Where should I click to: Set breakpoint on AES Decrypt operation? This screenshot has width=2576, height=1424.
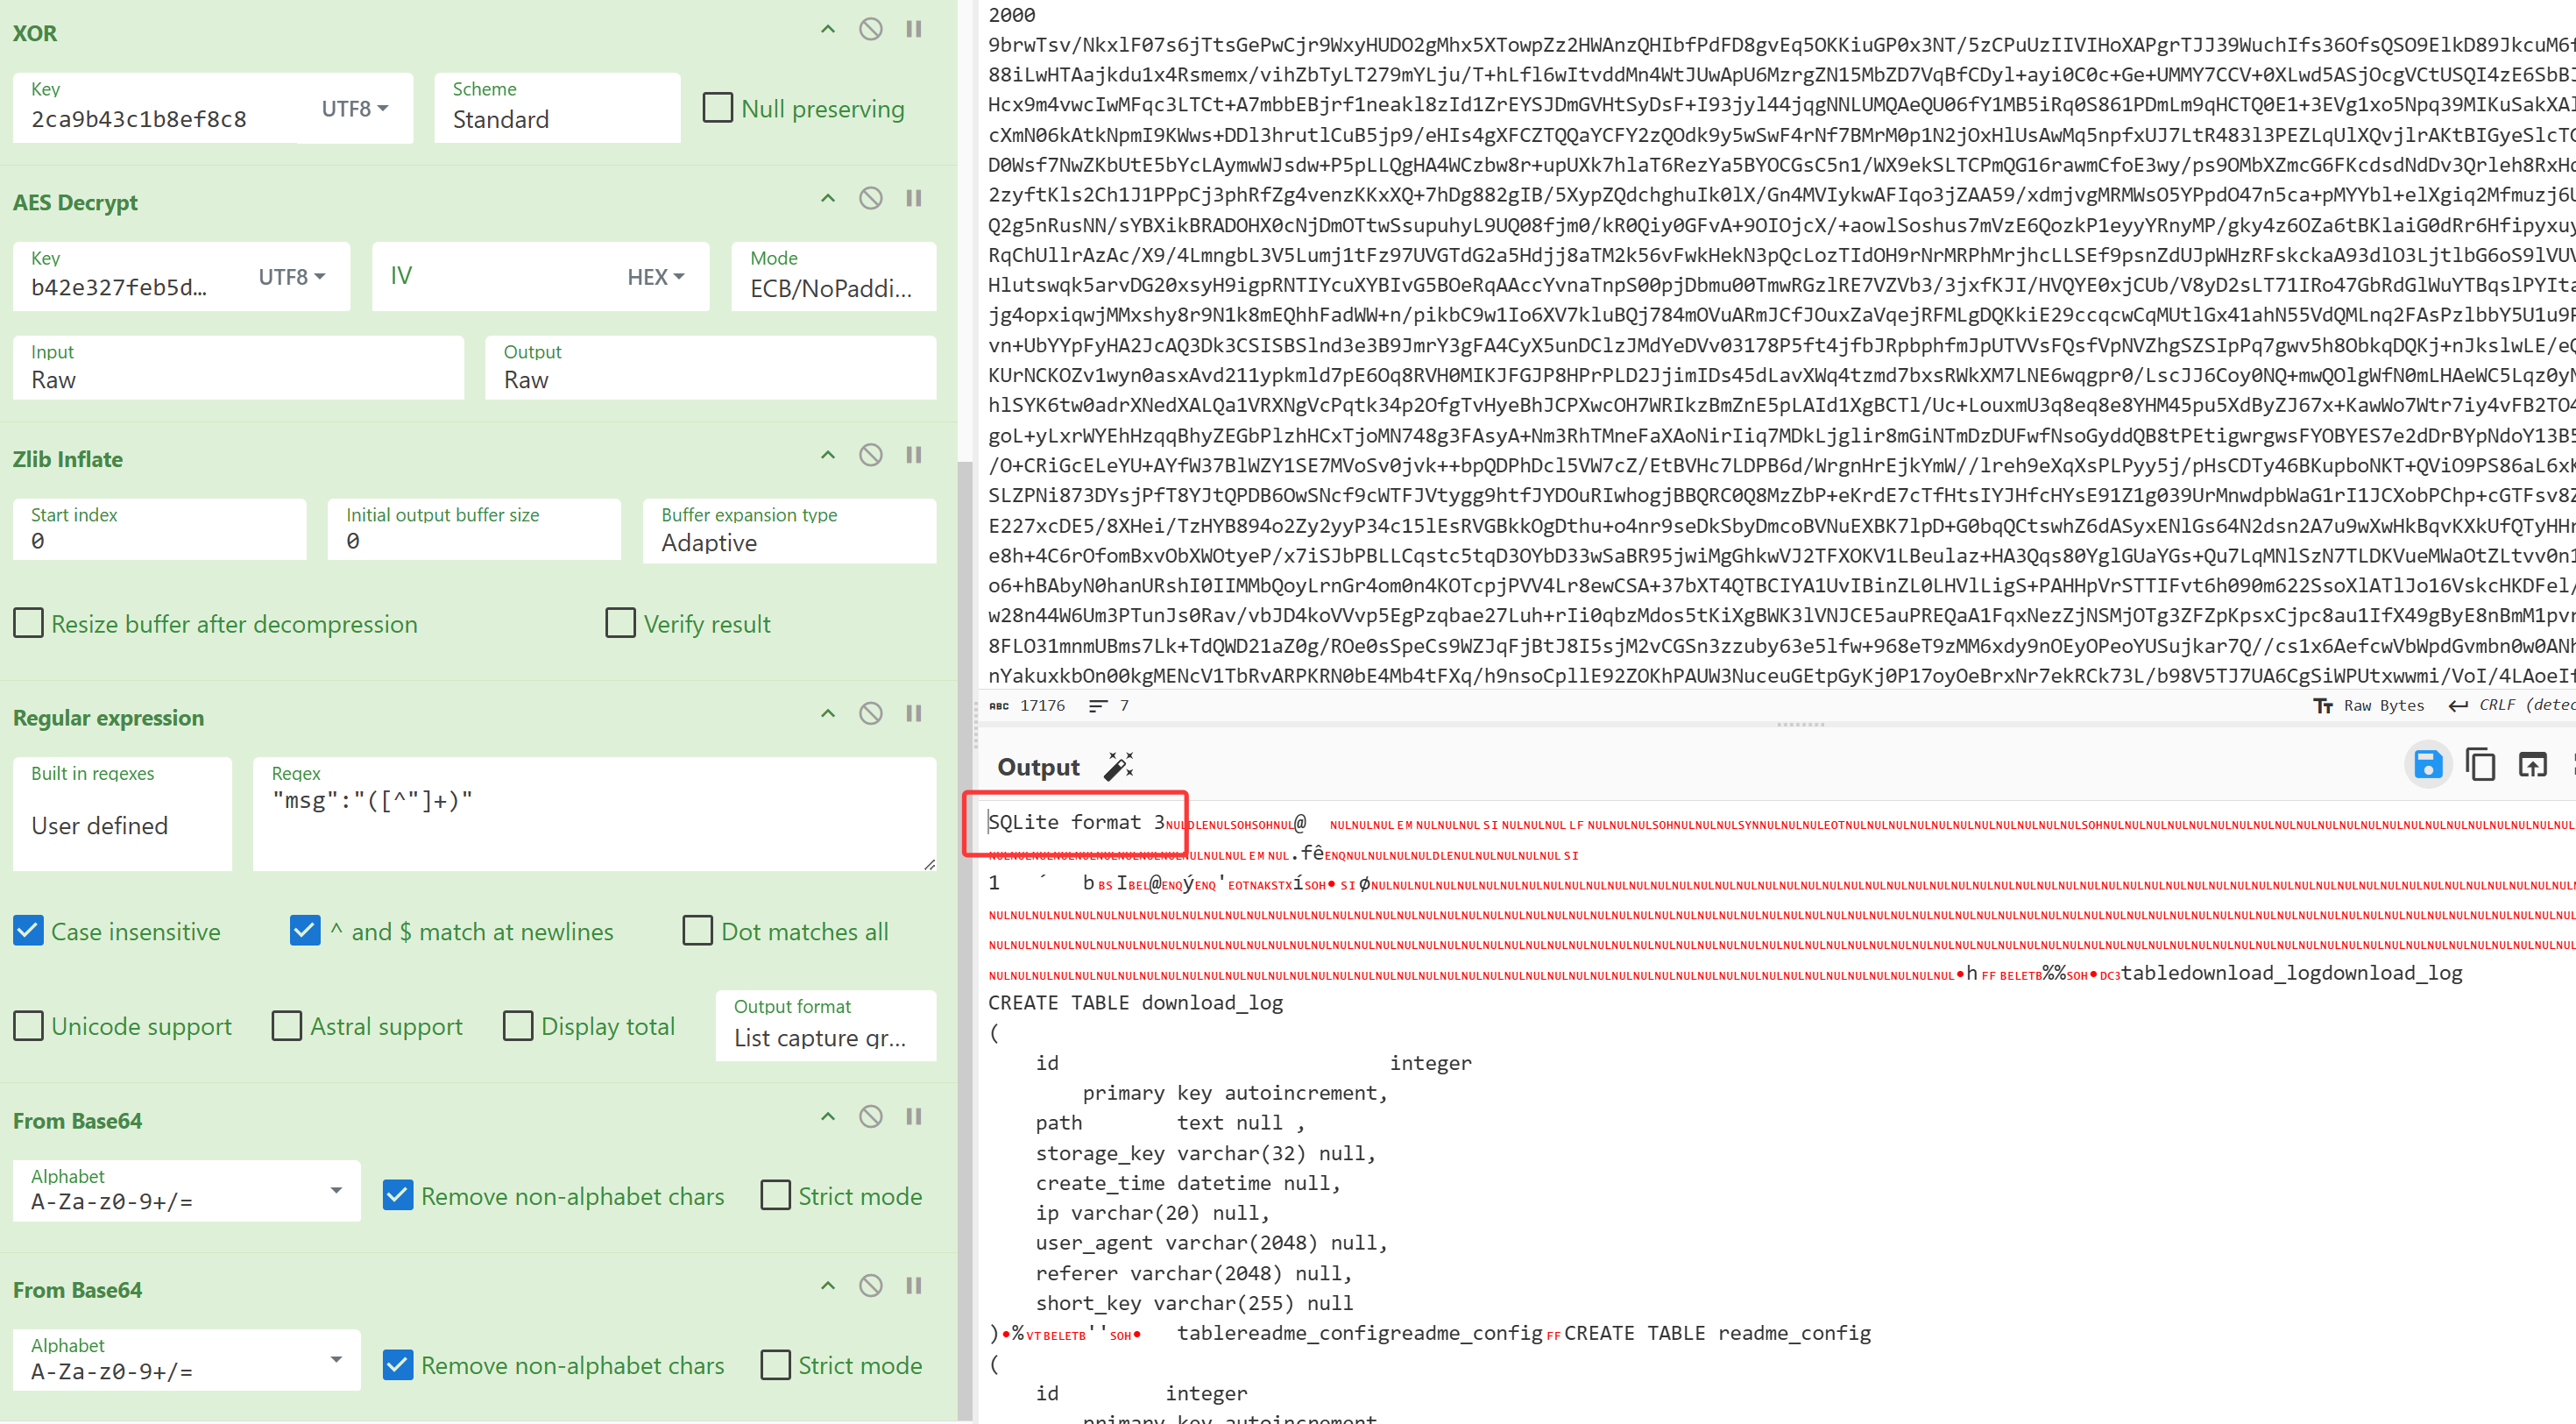pos(913,198)
